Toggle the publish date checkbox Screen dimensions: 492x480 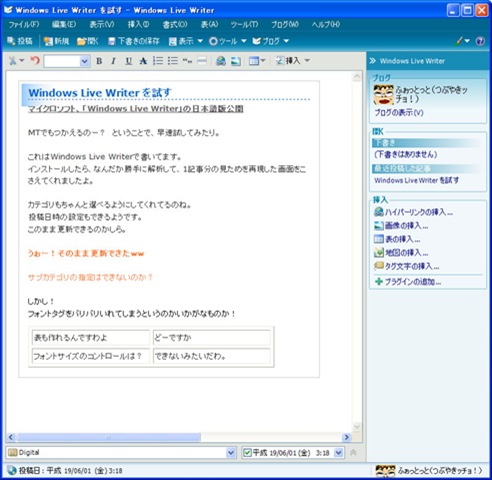coord(247,453)
